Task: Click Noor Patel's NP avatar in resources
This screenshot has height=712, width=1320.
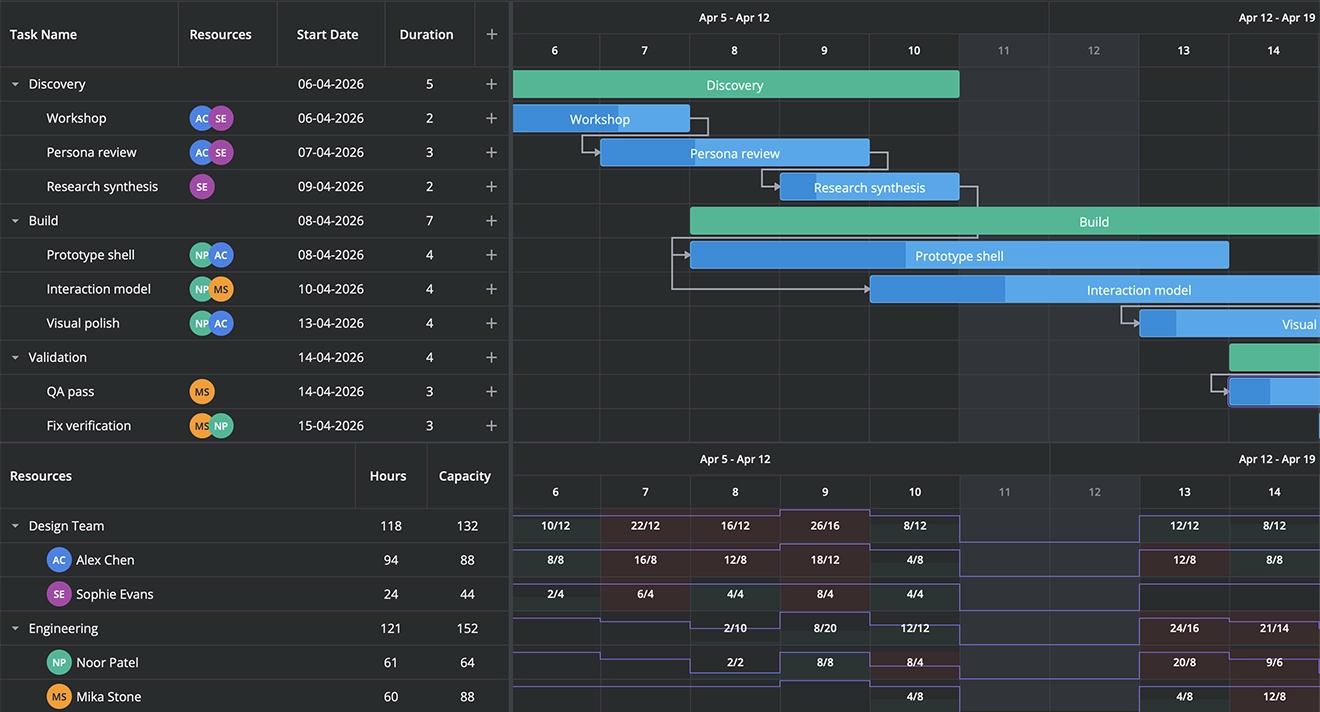Action: coord(59,662)
